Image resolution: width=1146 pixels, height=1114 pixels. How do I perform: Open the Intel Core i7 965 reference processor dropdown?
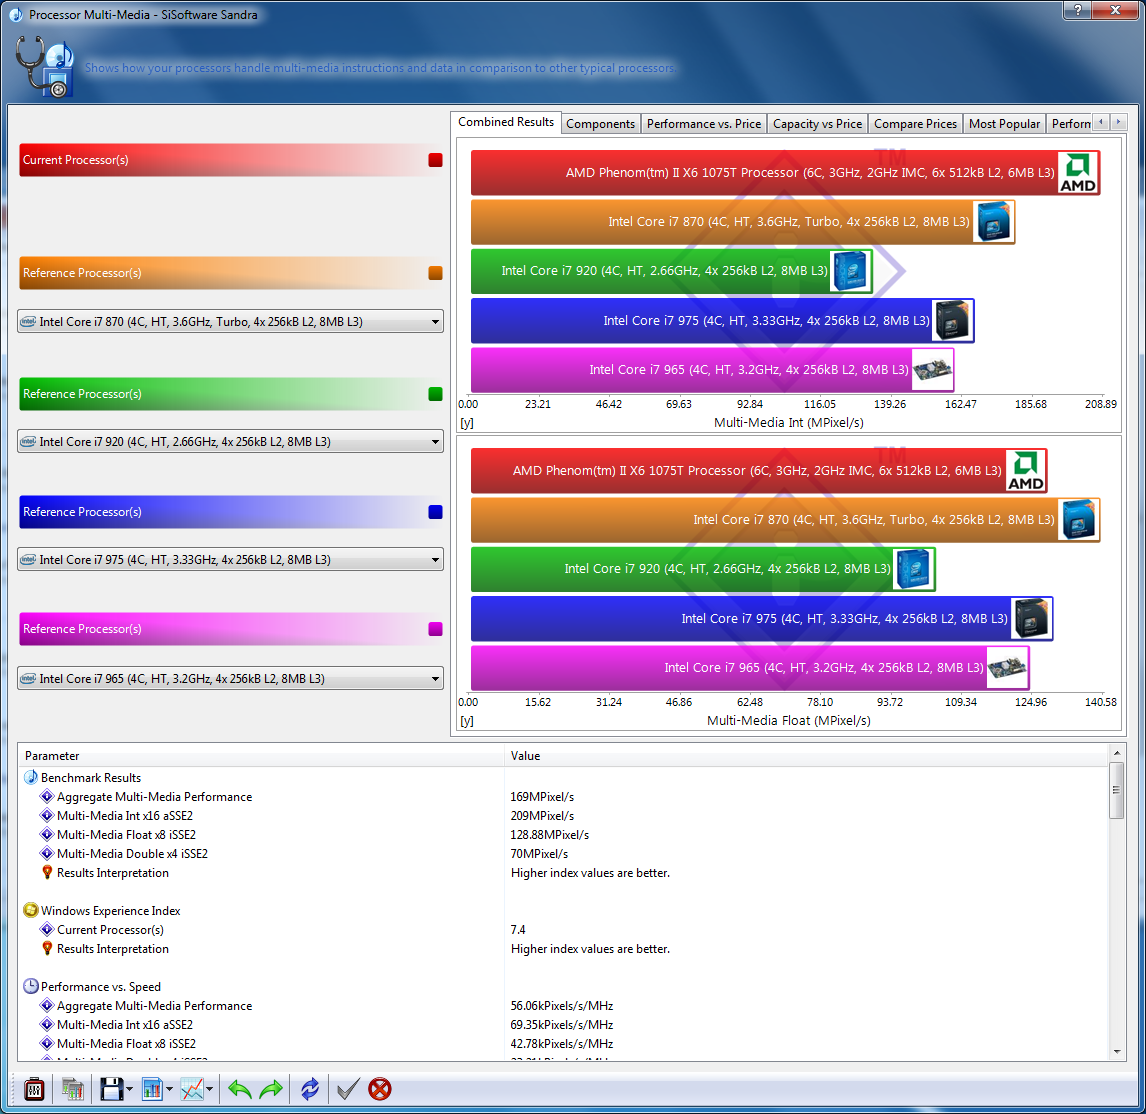[x=230, y=678]
